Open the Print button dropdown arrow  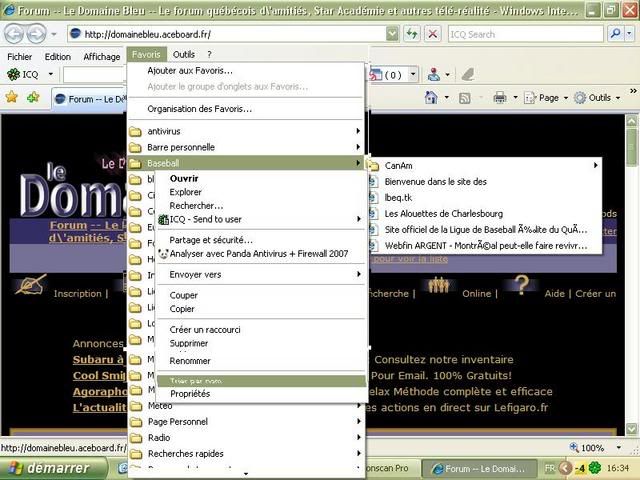[515, 98]
